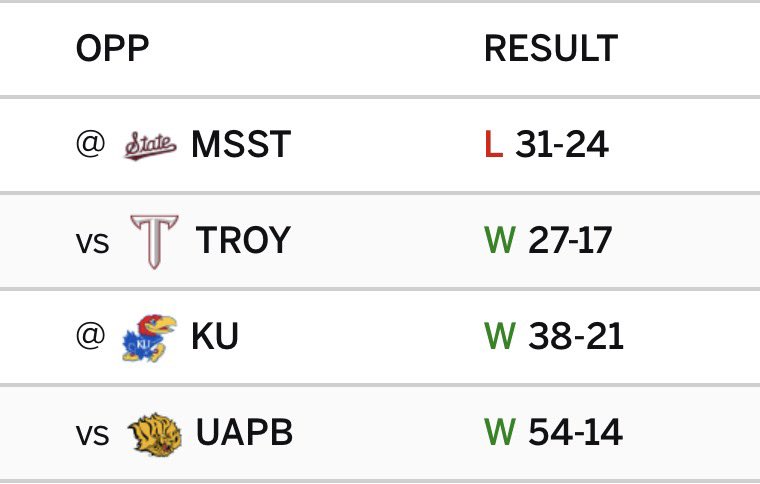
Task: Click the Kansas Jayhawks logo
Action: point(149,338)
